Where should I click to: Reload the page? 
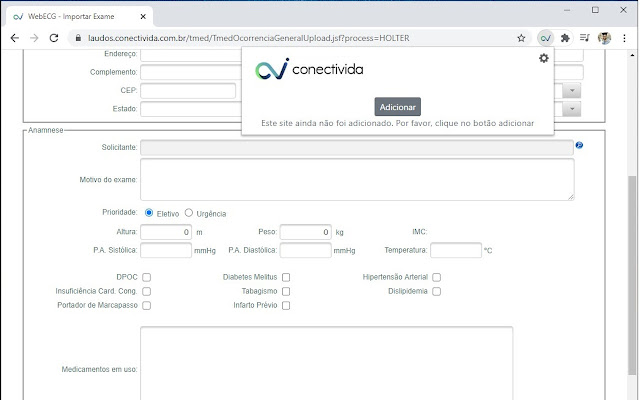tap(53, 38)
